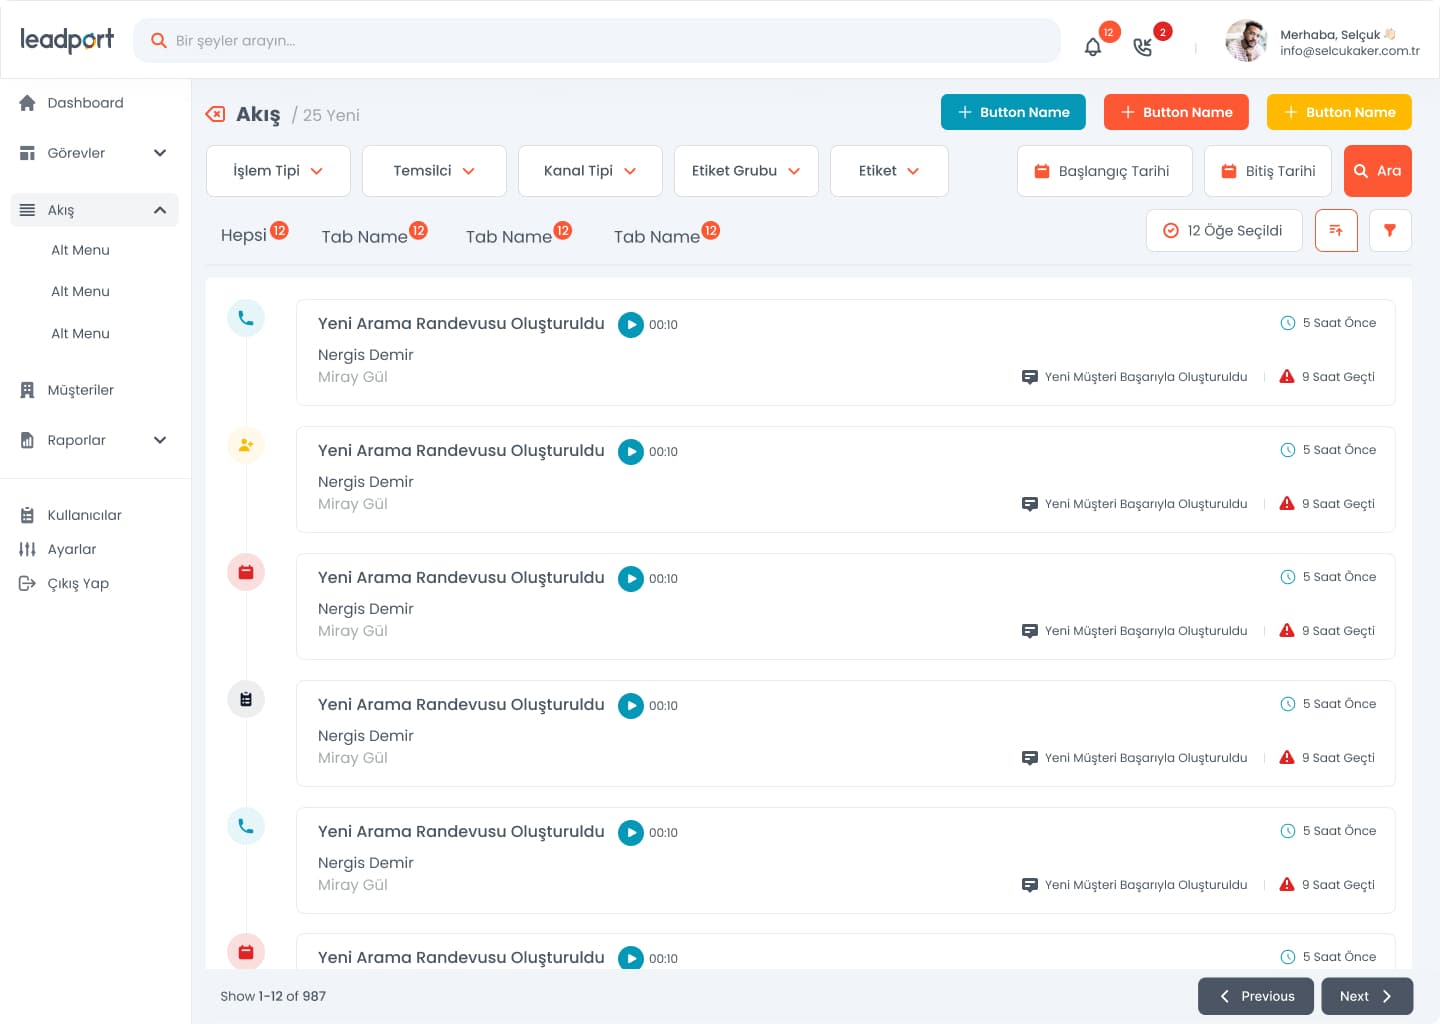Click the red calendar icon on last entry

click(246, 952)
